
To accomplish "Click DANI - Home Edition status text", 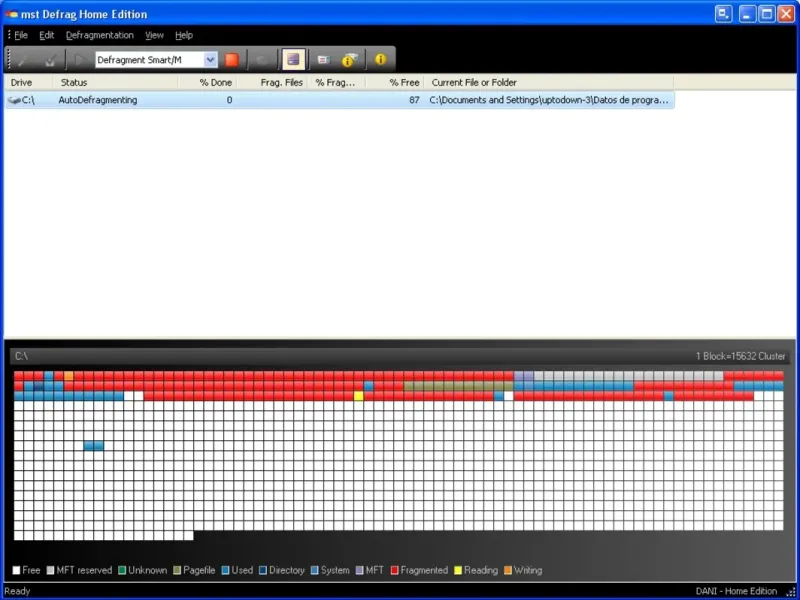I will click(736, 591).
